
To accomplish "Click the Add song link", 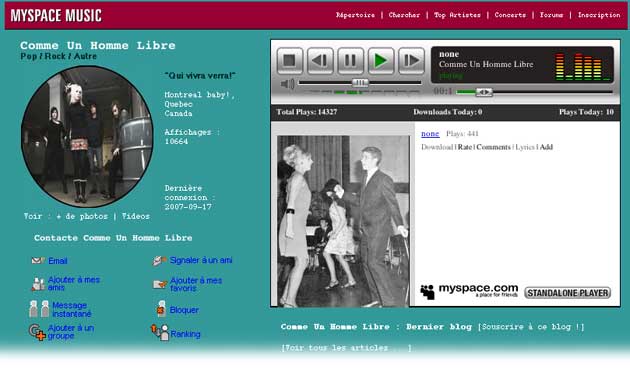I will click(x=546, y=147).
